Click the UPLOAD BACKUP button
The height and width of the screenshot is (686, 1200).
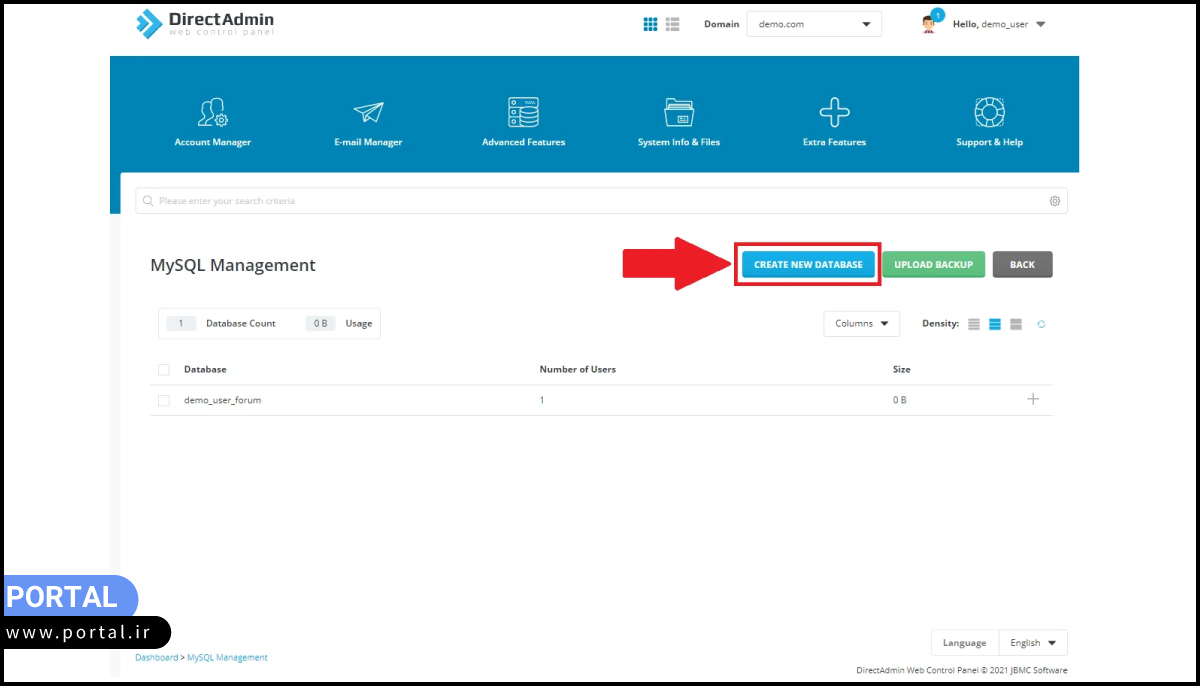click(x=933, y=264)
